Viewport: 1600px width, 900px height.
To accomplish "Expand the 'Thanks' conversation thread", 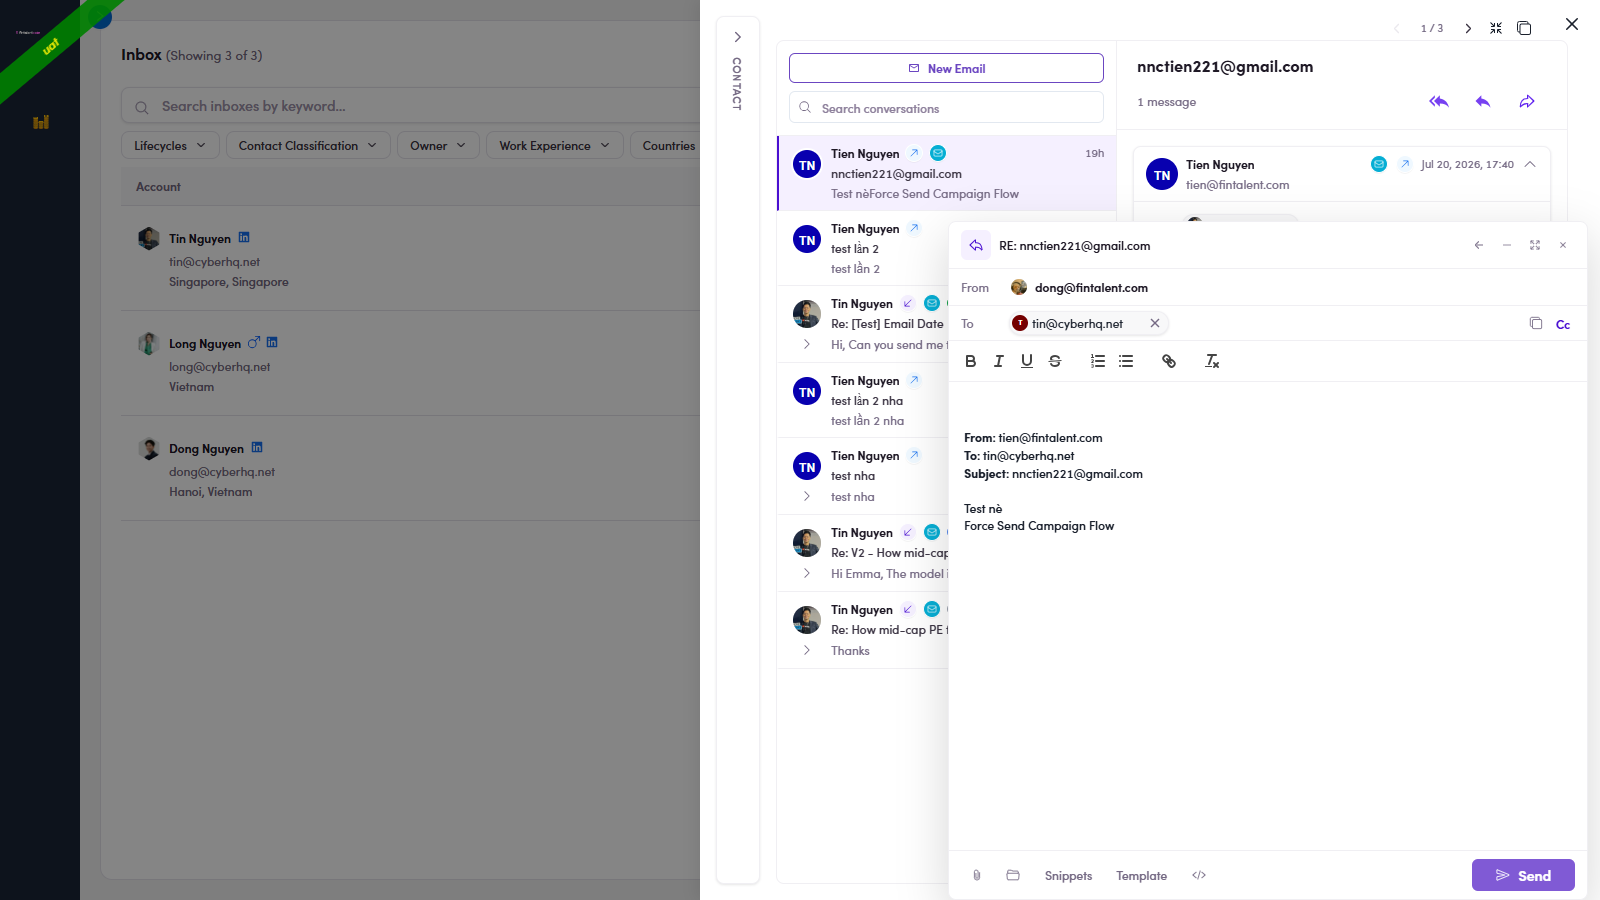I will click(x=807, y=650).
